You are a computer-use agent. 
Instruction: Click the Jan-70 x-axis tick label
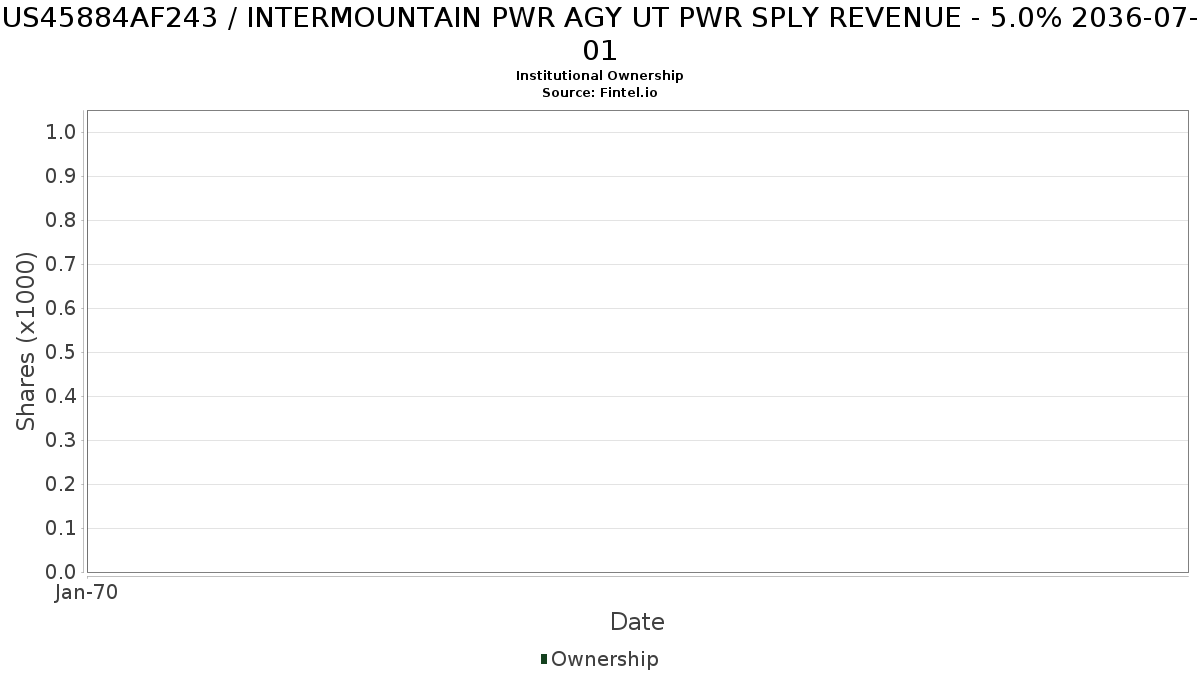tap(87, 592)
